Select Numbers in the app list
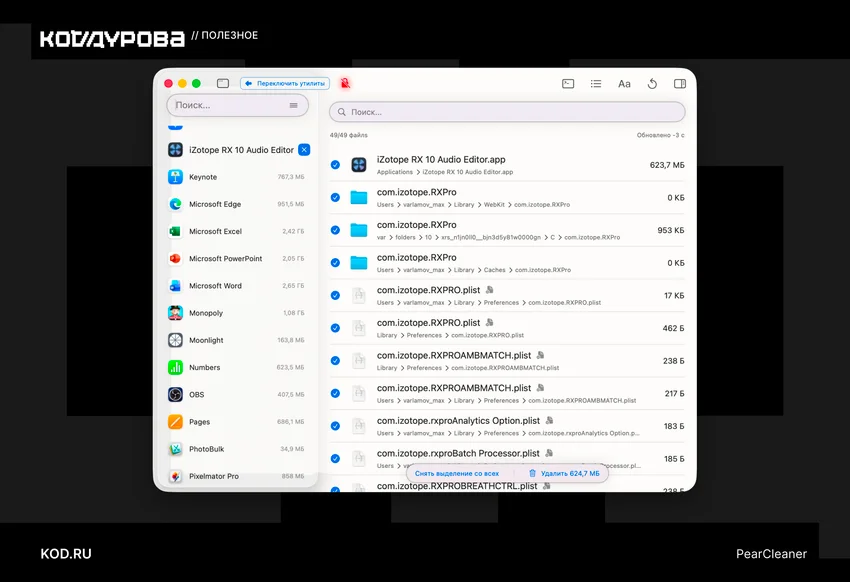This screenshot has height=582, width=850. pyautogui.click(x=237, y=367)
